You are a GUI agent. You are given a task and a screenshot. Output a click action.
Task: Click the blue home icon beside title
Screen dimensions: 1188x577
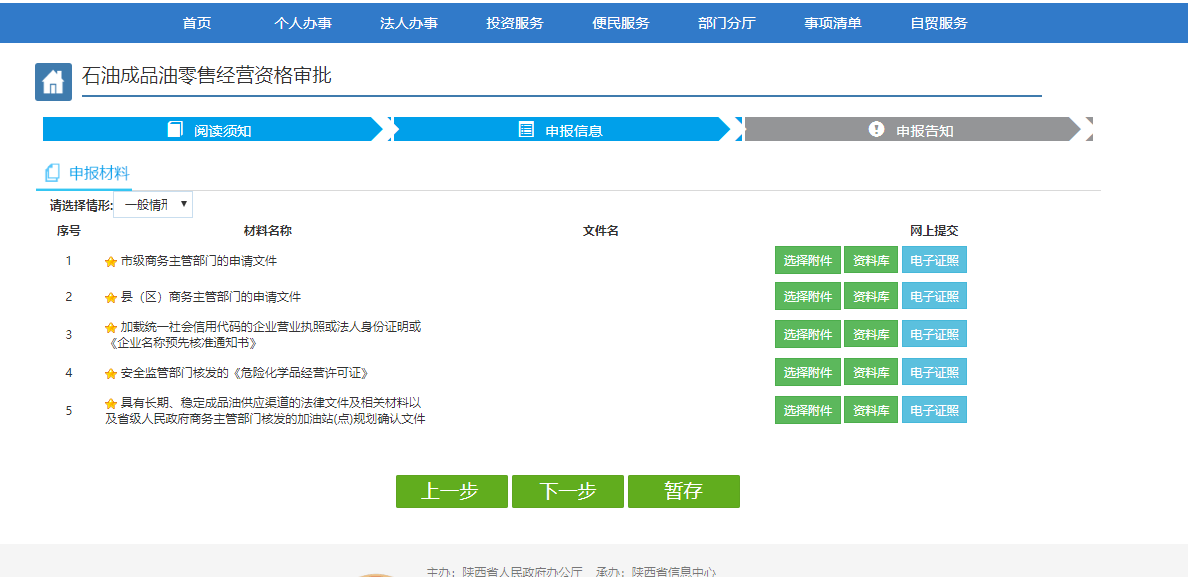[53, 82]
